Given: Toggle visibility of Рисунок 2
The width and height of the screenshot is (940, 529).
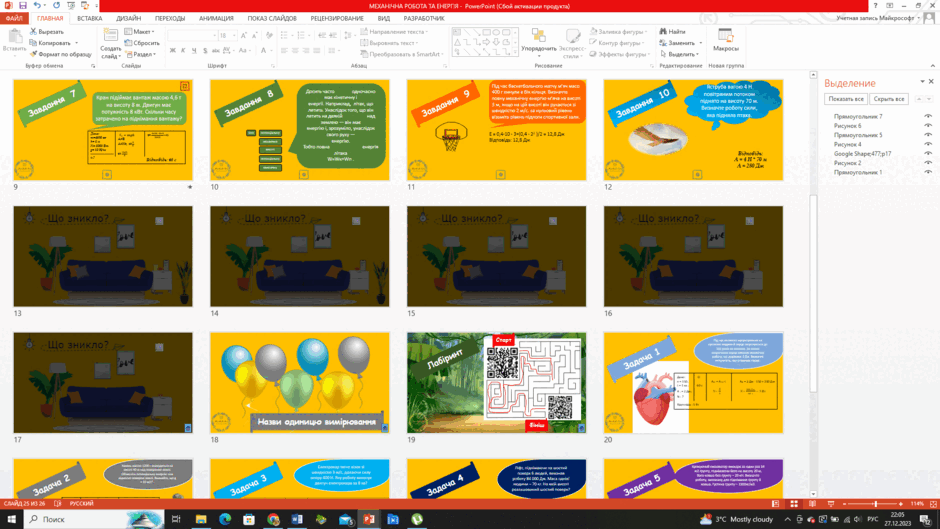Looking at the screenshot, I should point(928,163).
